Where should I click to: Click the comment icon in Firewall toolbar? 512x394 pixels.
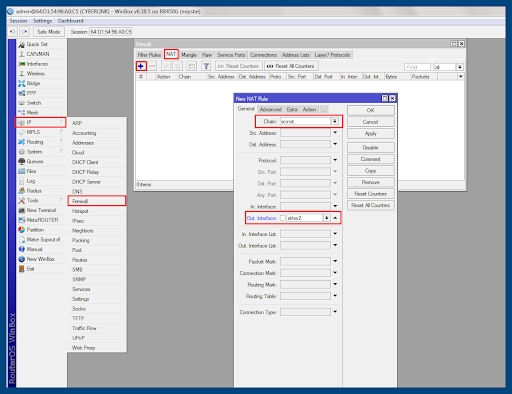192,66
